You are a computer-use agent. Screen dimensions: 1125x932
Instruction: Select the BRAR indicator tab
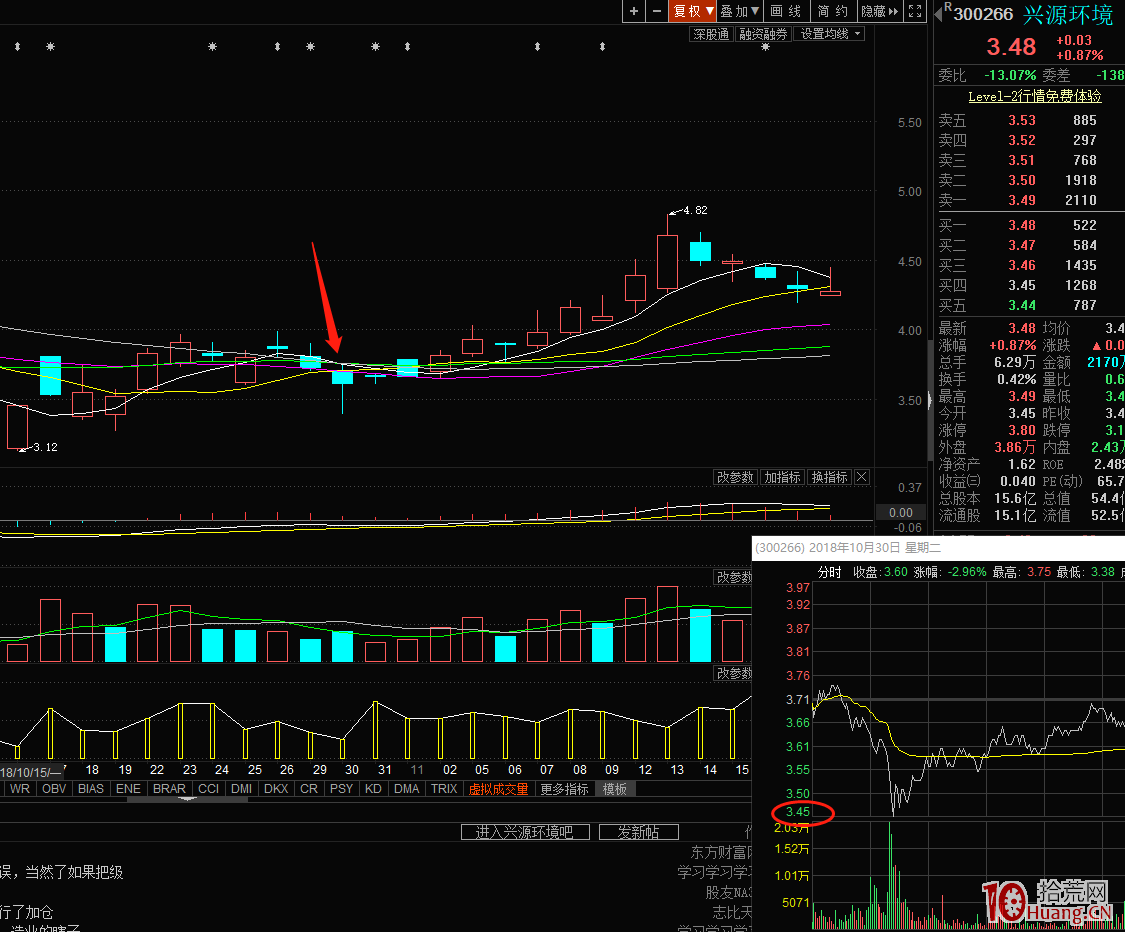tap(169, 789)
